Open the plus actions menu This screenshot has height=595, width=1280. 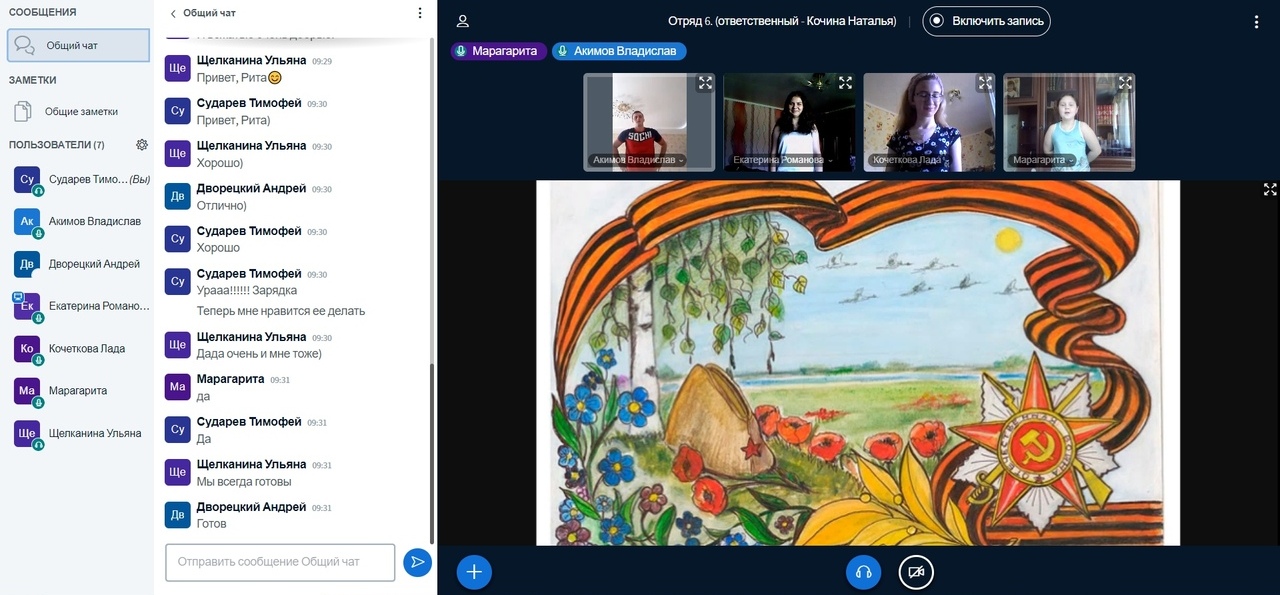point(474,572)
